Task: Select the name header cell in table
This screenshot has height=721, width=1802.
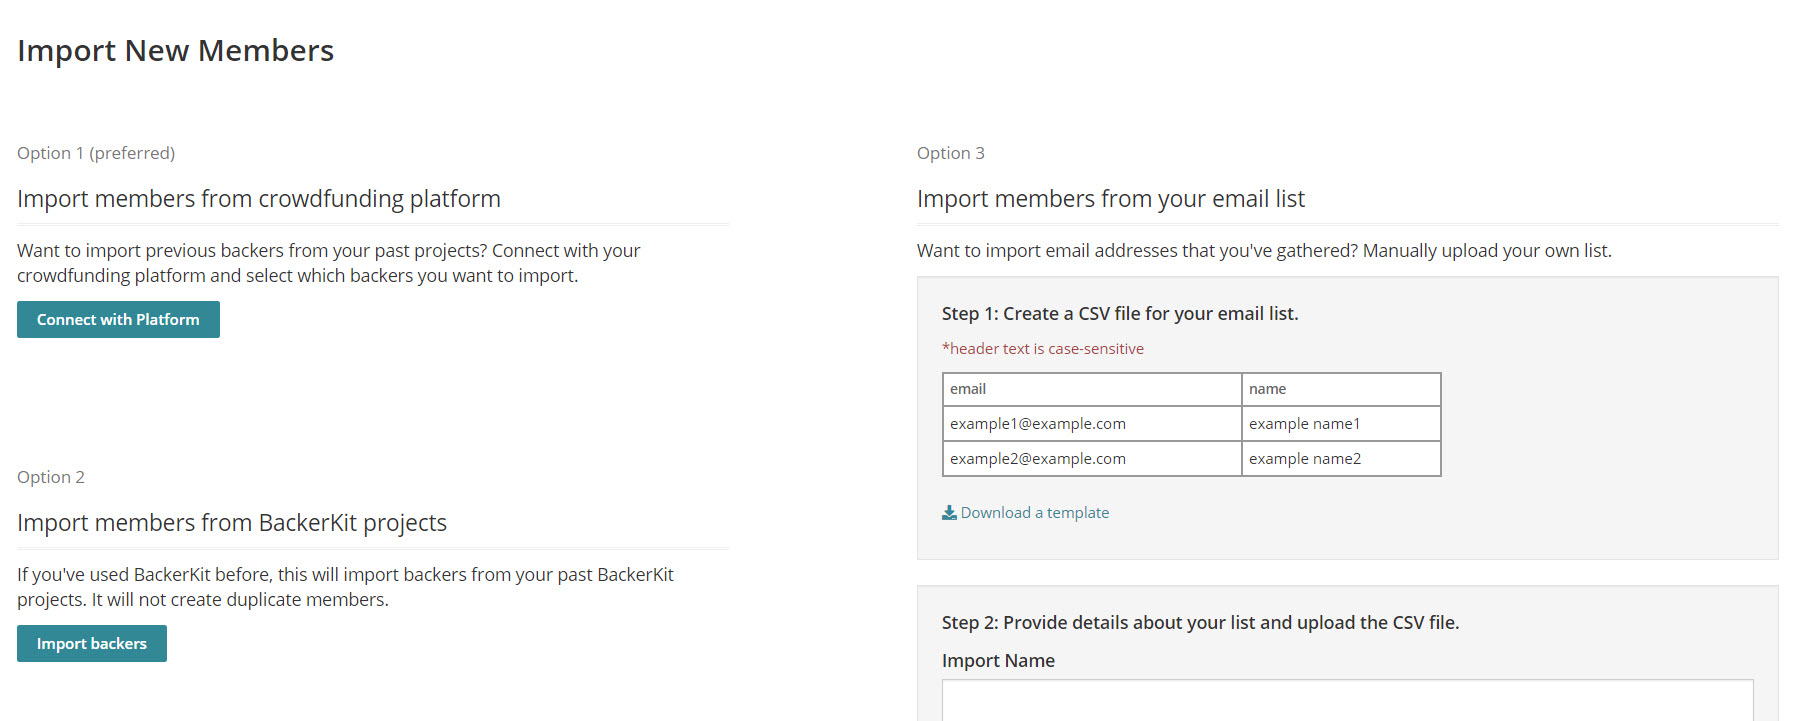Action: click(1341, 389)
